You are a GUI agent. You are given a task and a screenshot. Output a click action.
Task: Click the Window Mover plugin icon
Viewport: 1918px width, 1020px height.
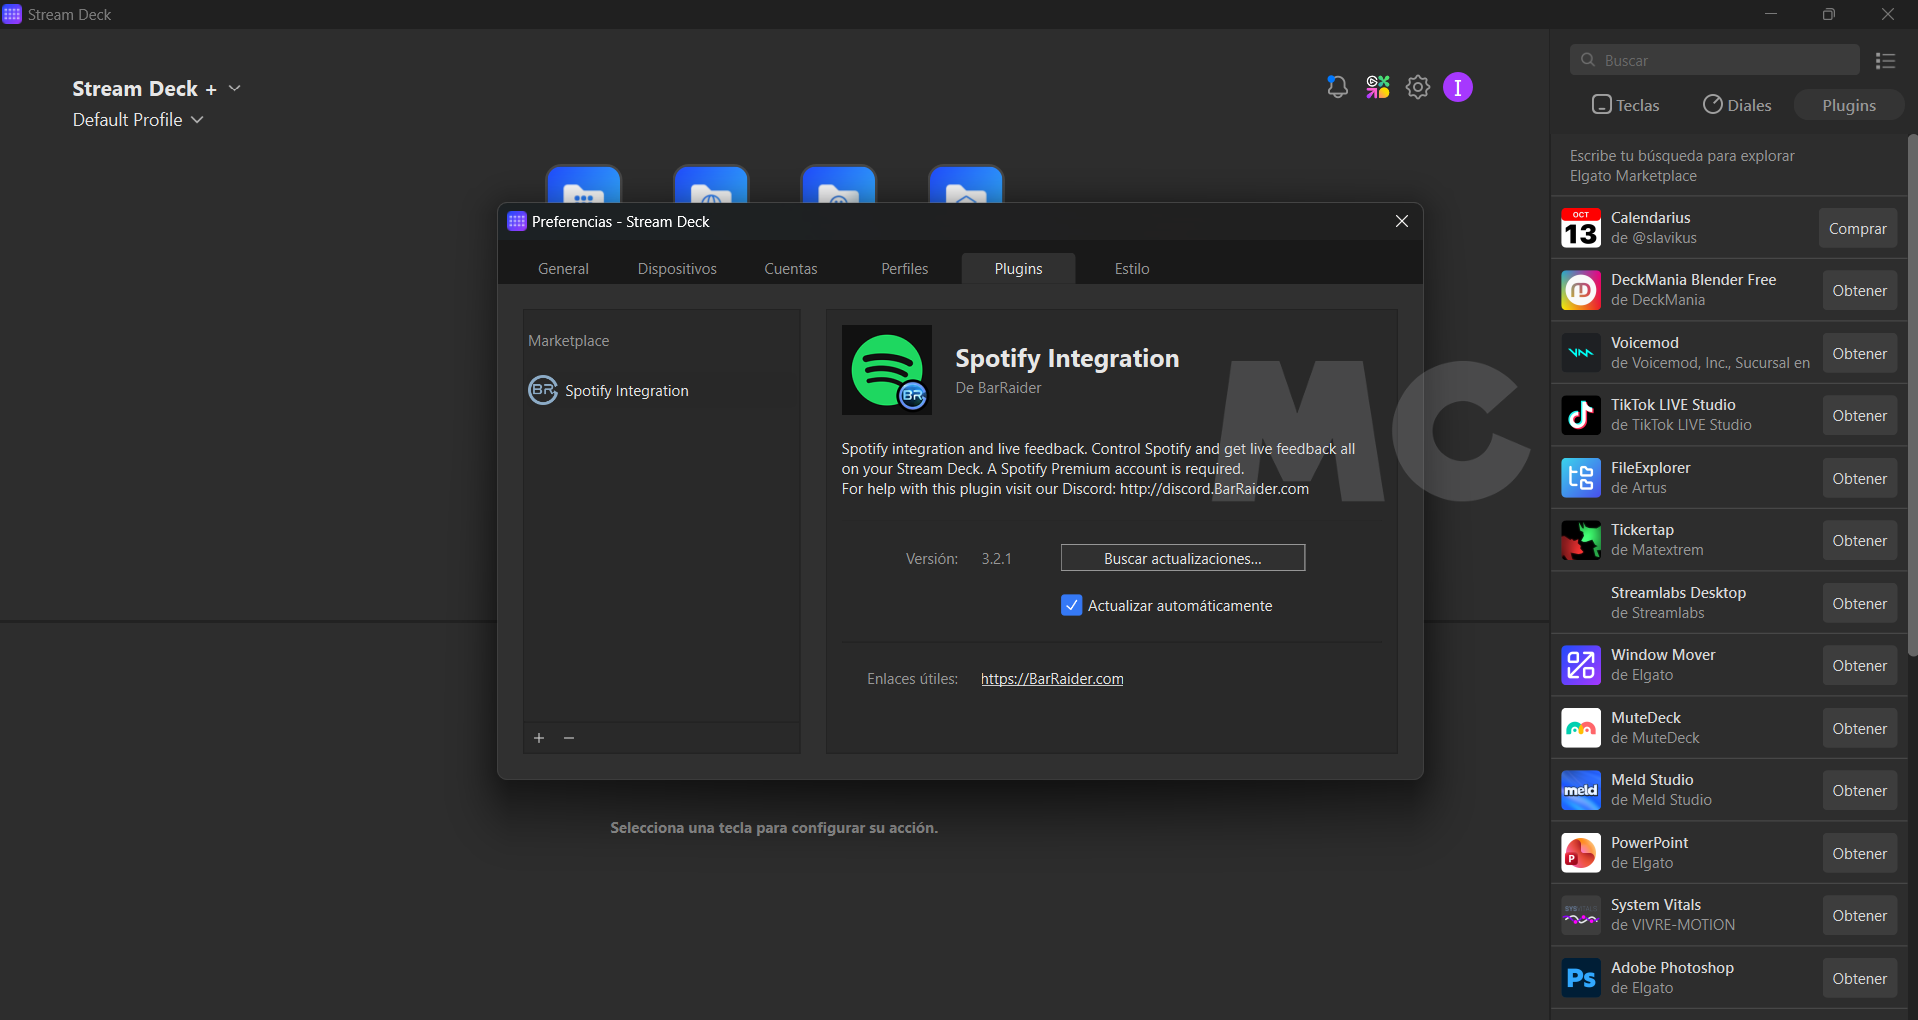coord(1581,665)
